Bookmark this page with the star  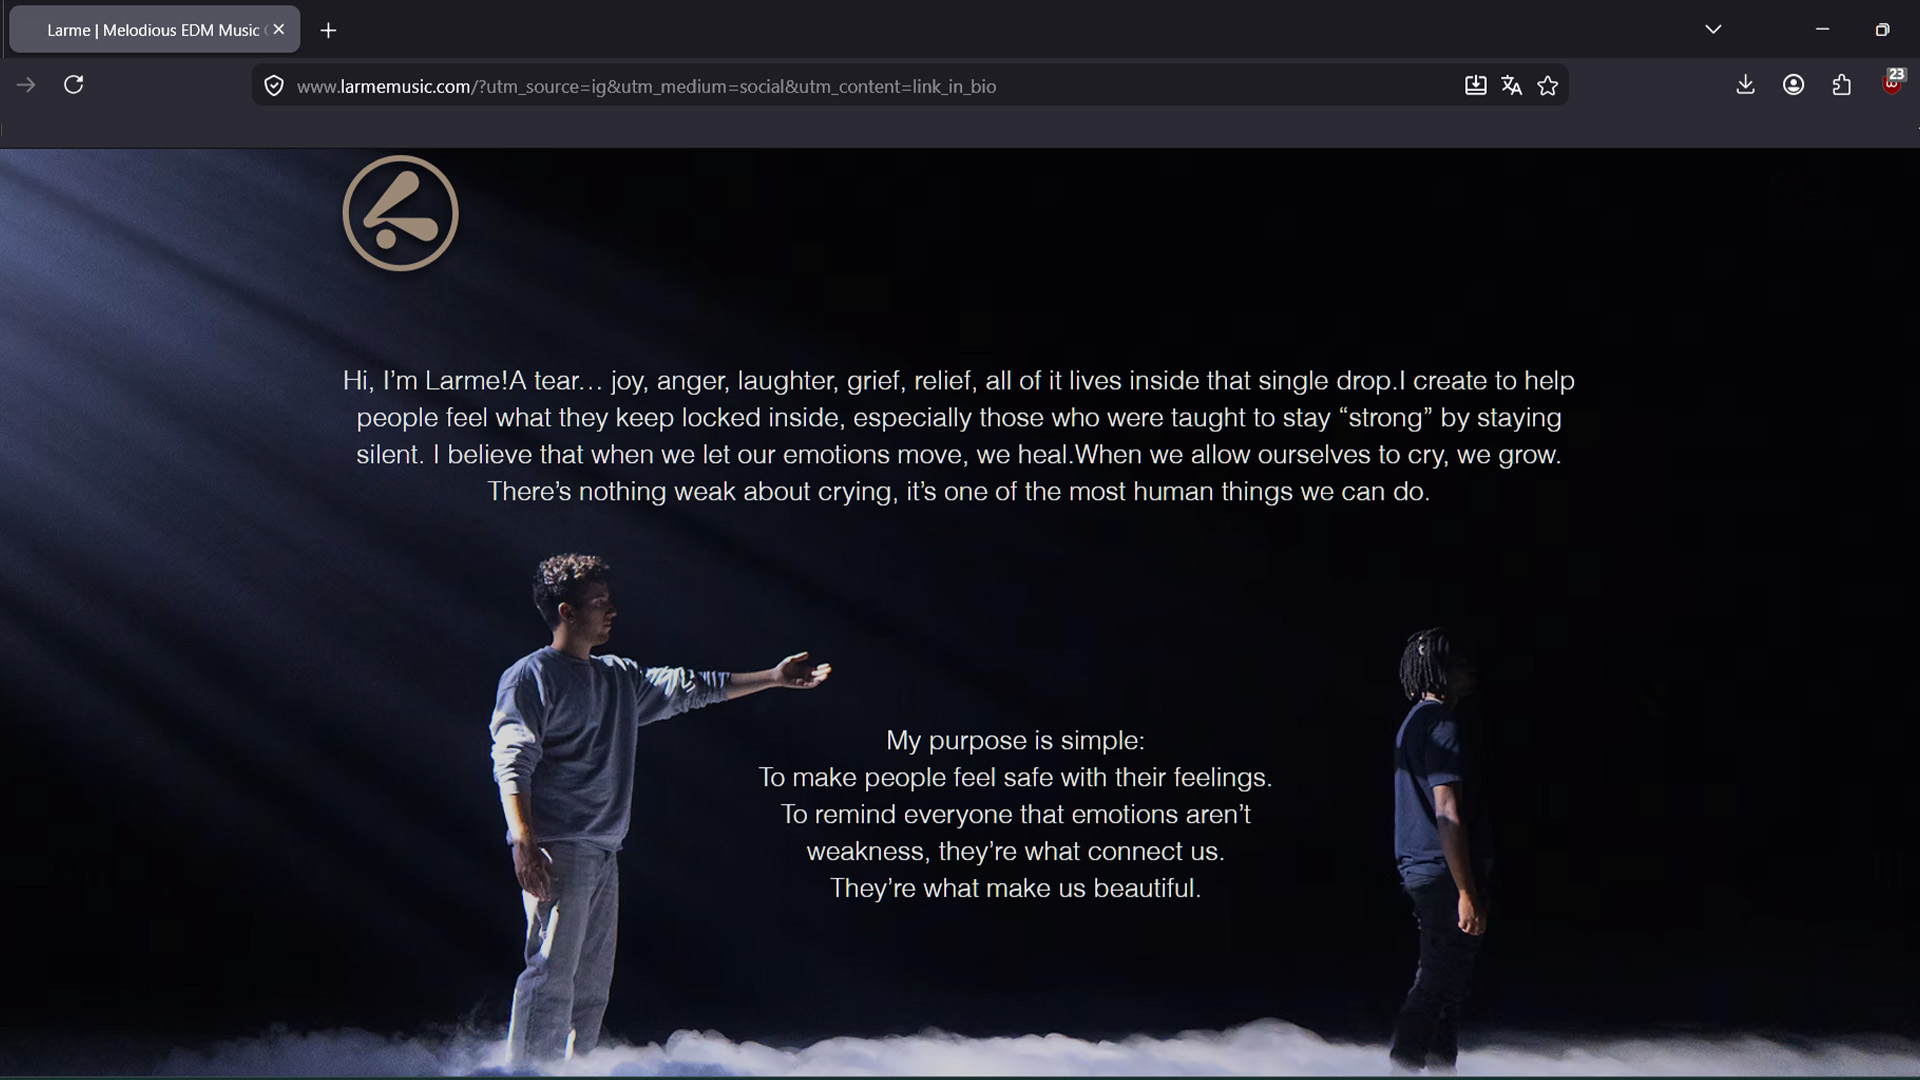click(1548, 86)
